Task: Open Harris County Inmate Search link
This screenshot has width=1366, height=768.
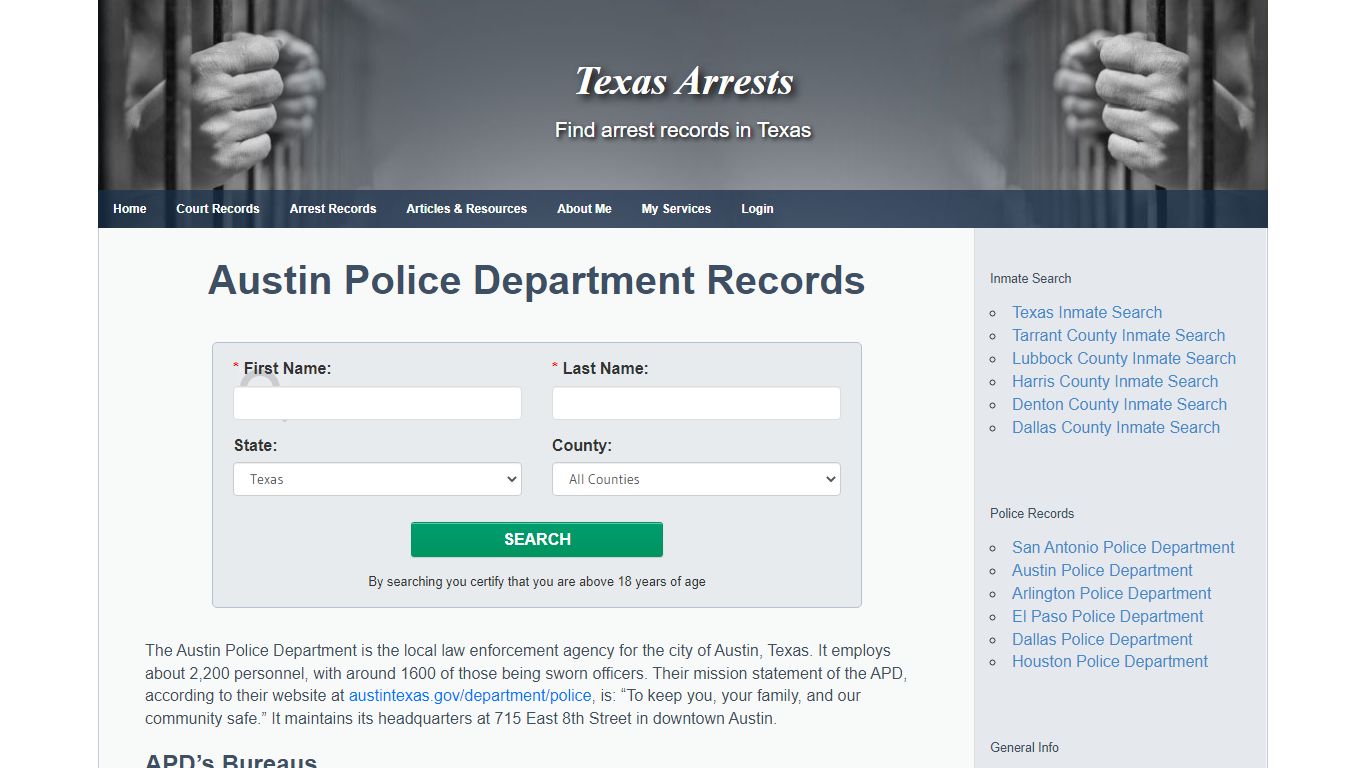Action: pyautogui.click(x=1115, y=381)
